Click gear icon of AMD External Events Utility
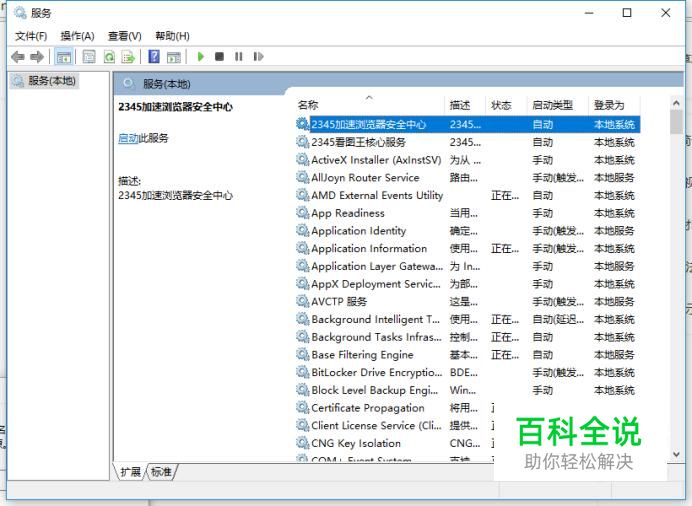The height and width of the screenshot is (506, 692). click(302, 195)
